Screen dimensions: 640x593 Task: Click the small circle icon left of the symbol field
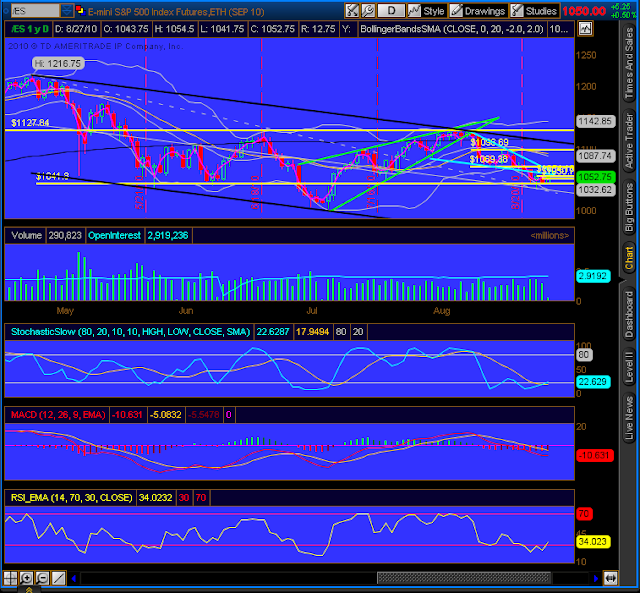click(x=5, y=11)
